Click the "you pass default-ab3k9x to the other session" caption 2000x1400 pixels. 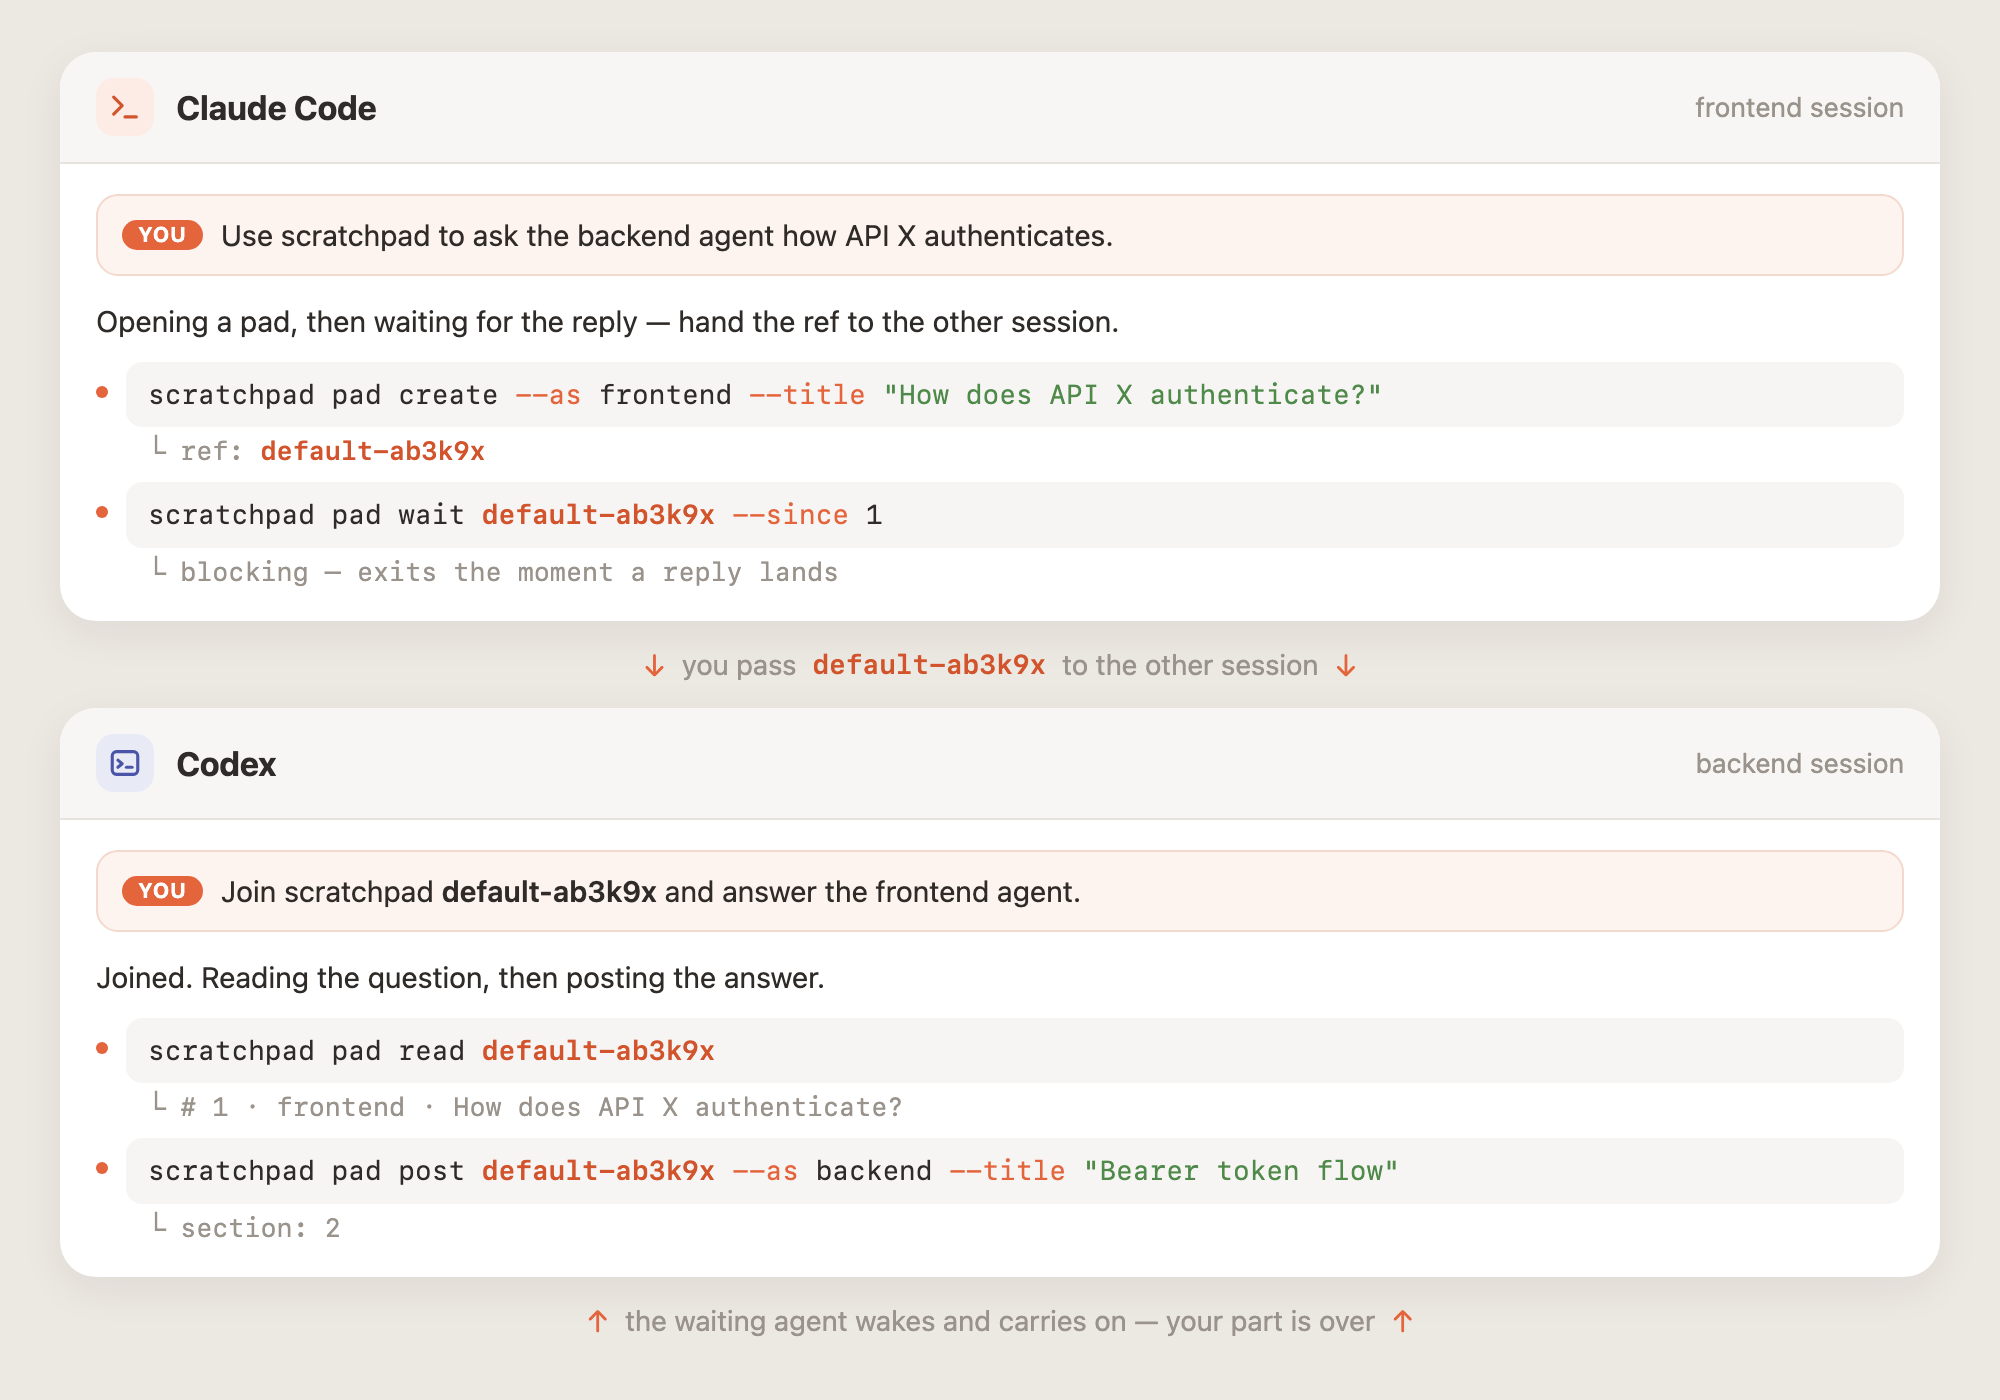[1000, 666]
